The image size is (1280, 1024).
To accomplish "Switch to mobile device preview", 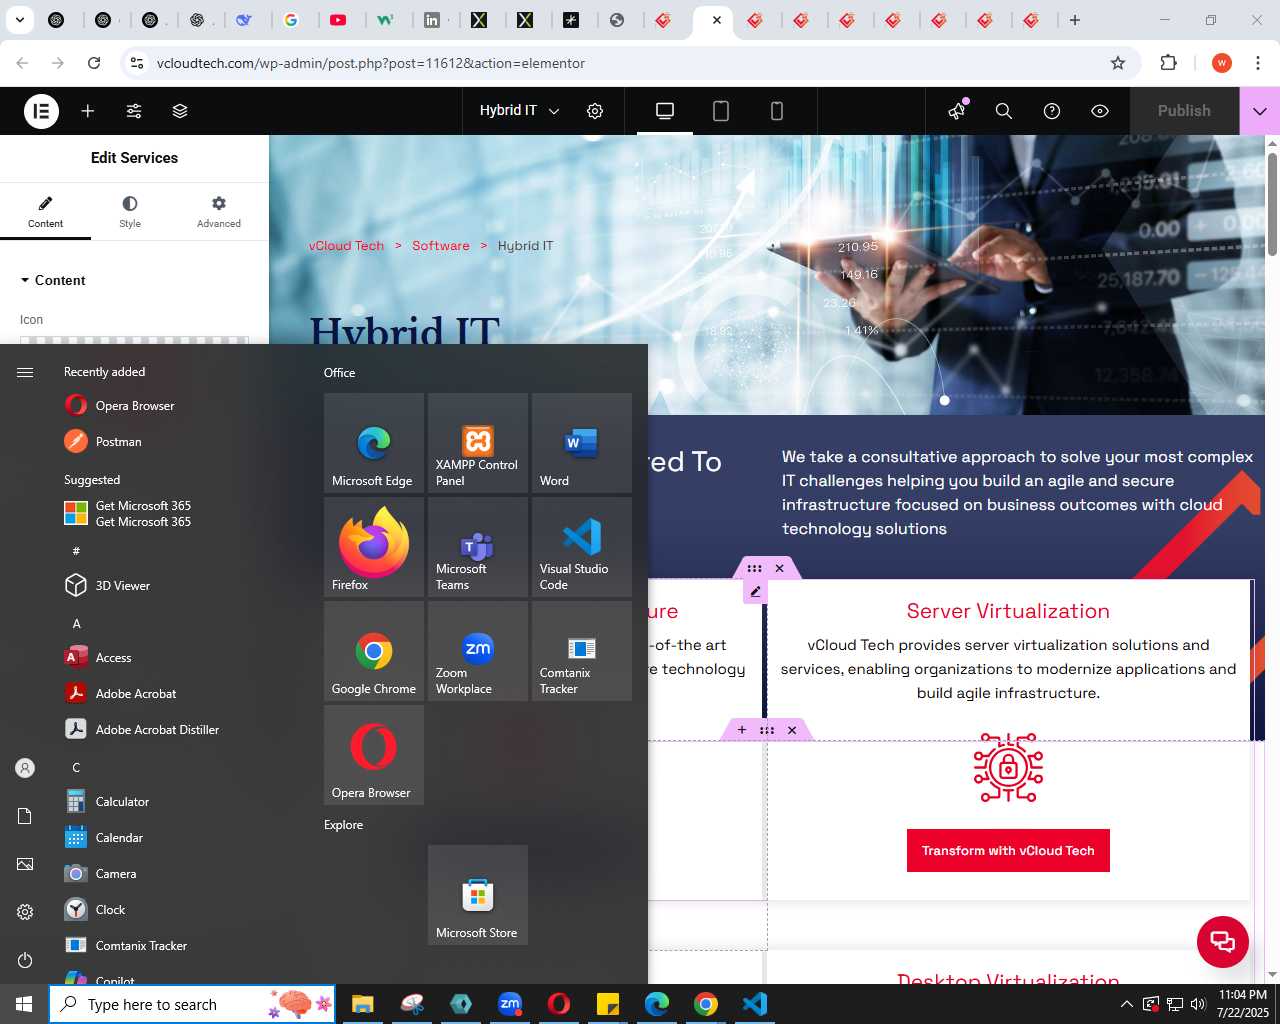I will point(777,111).
